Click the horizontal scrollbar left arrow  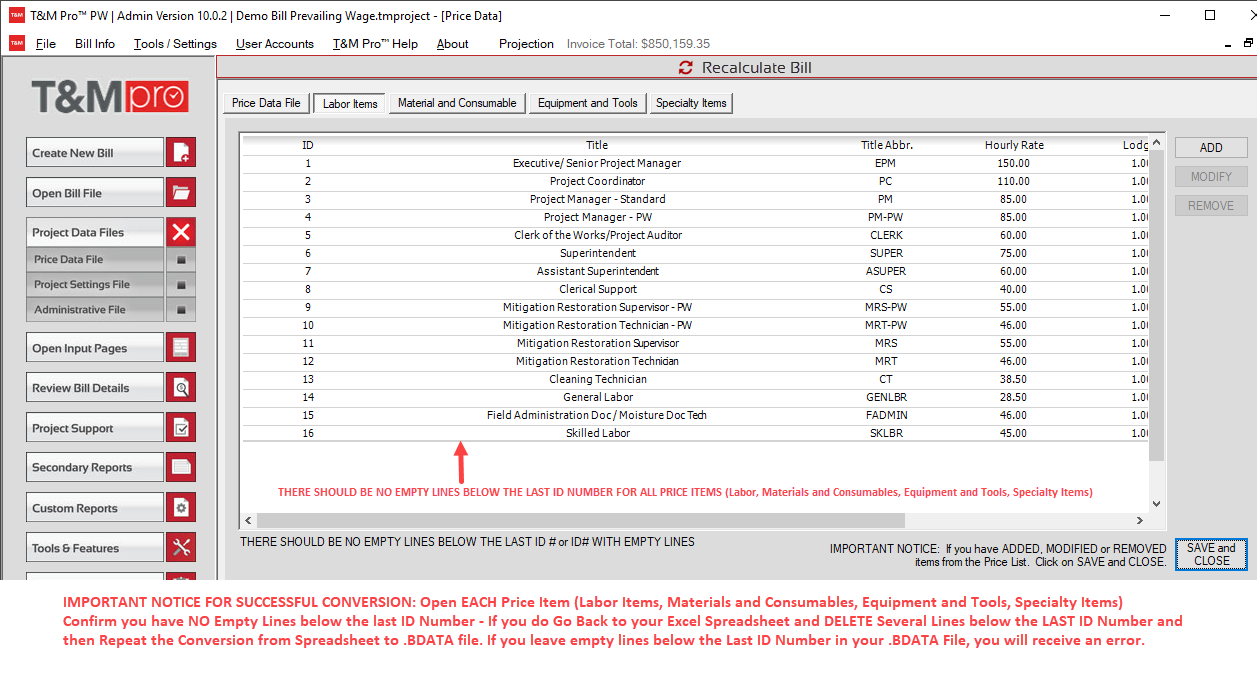pyautogui.click(x=250, y=521)
